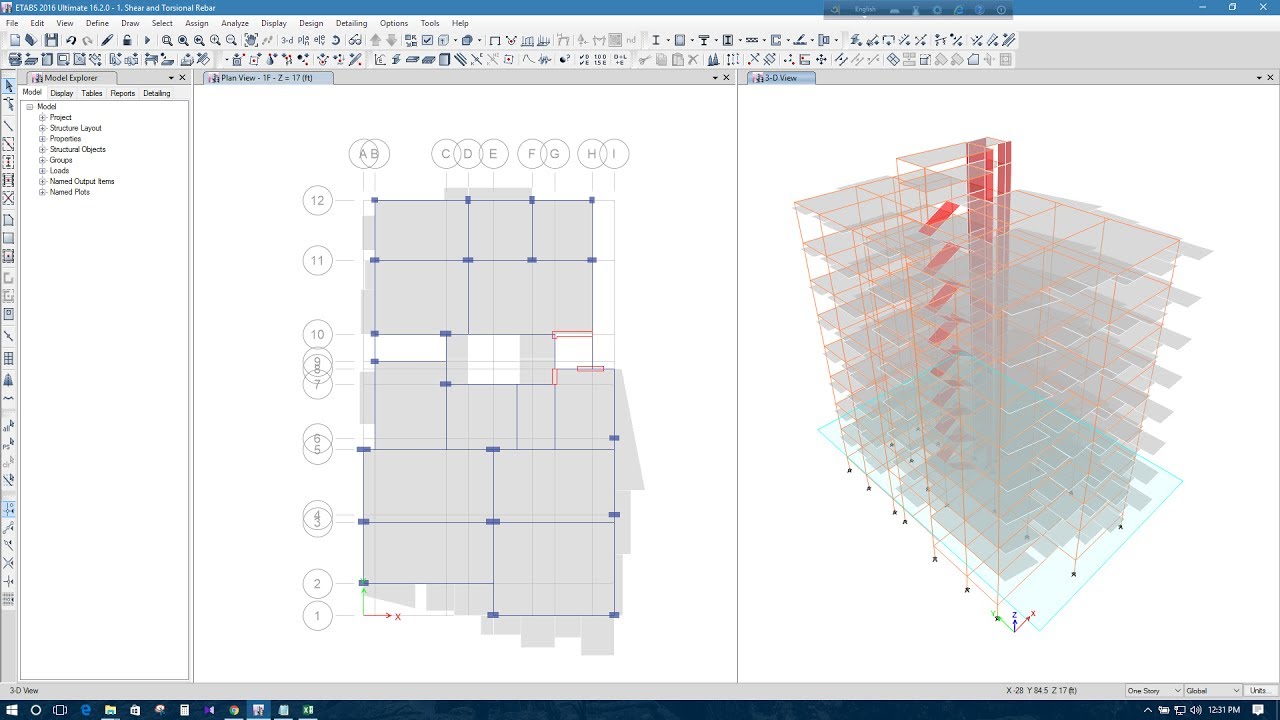Open the Analyze menu
Image resolution: width=1280 pixels, height=720 pixels.
tap(234, 22)
